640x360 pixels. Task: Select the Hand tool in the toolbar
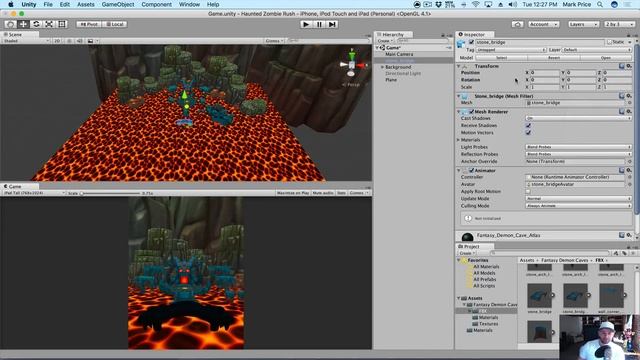tap(11, 24)
